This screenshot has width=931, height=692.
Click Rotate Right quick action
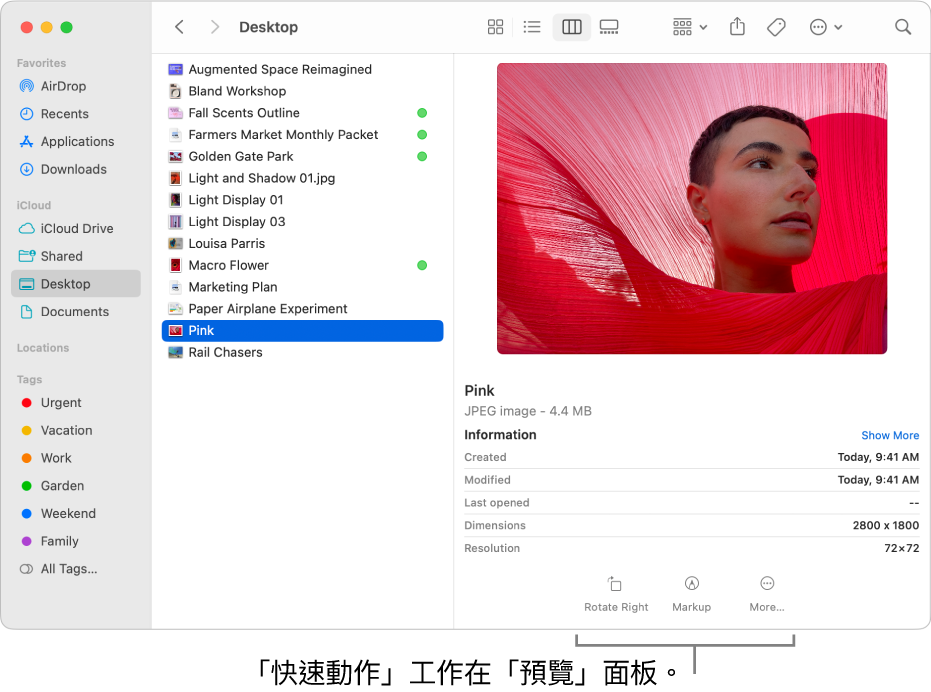[616, 594]
